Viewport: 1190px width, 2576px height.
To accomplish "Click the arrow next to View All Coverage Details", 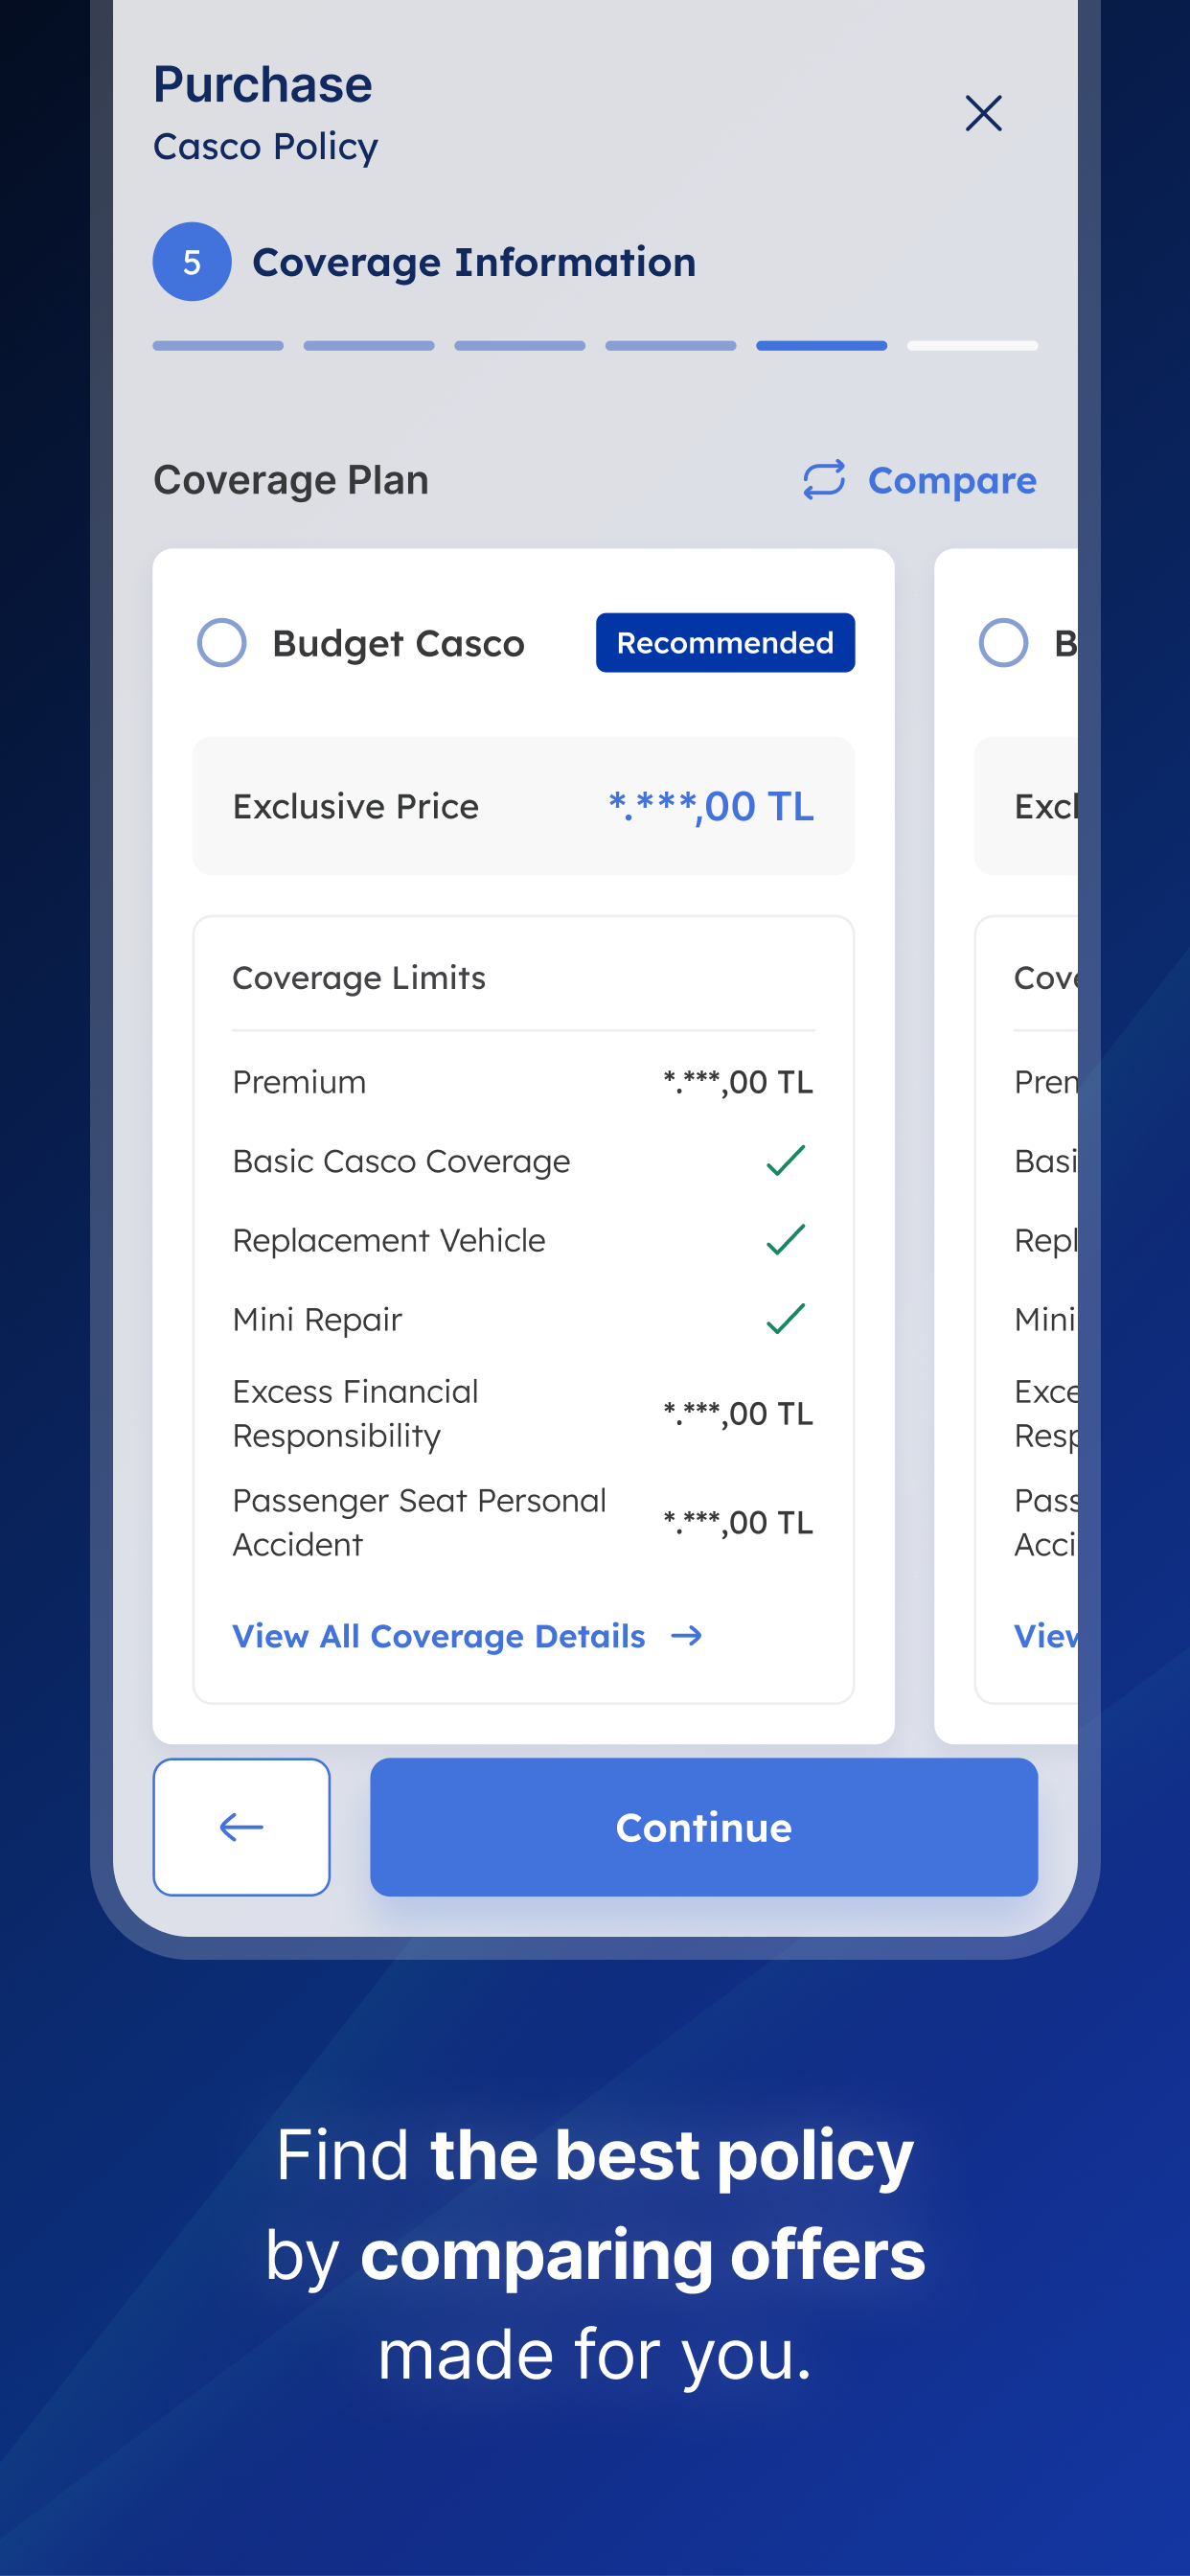I will click(686, 1636).
